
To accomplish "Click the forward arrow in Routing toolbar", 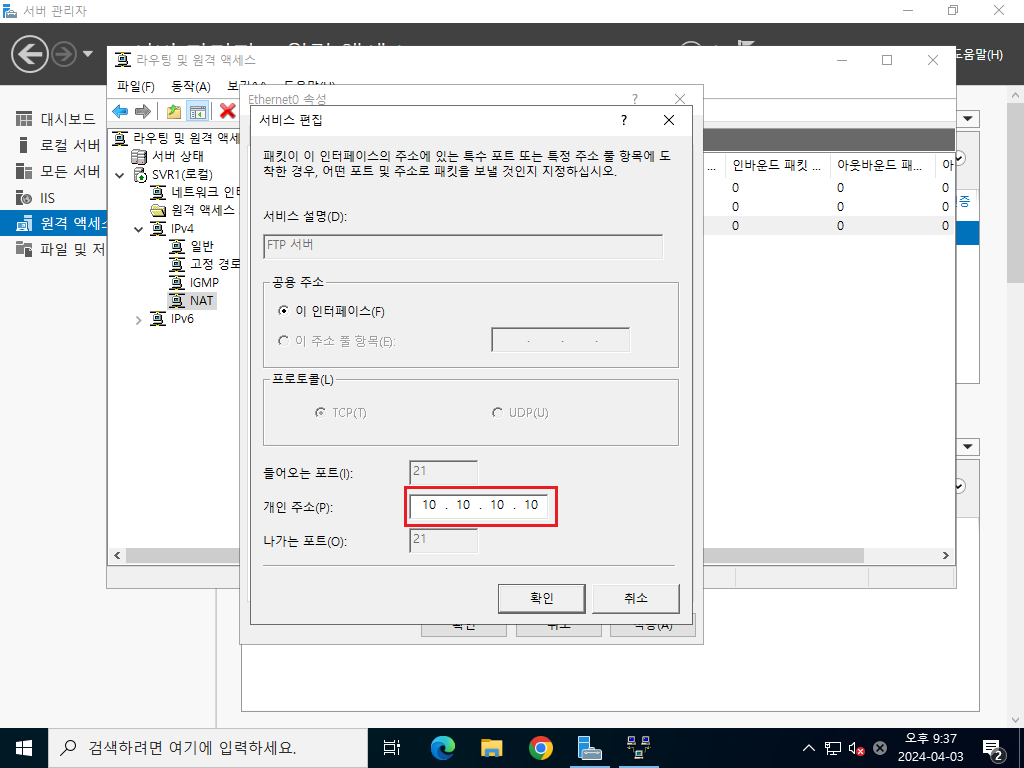I will coord(142,112).
